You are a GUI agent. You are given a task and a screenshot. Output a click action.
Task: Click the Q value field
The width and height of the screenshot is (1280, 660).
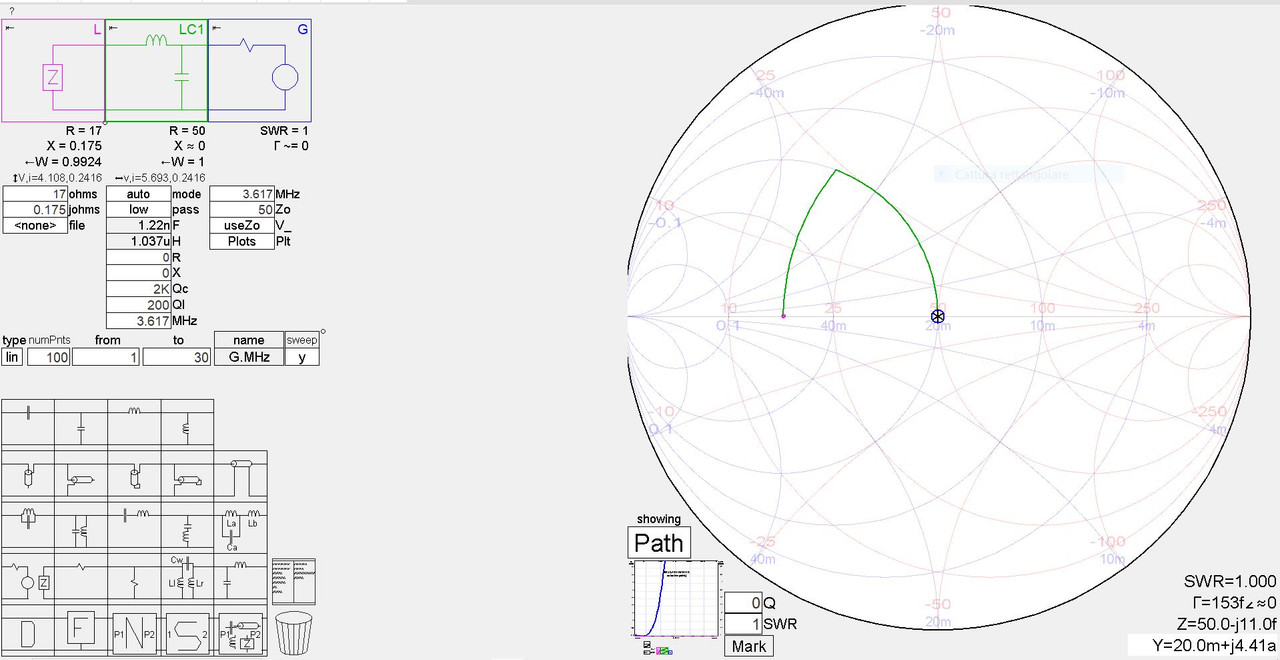(x=743, y=603)
